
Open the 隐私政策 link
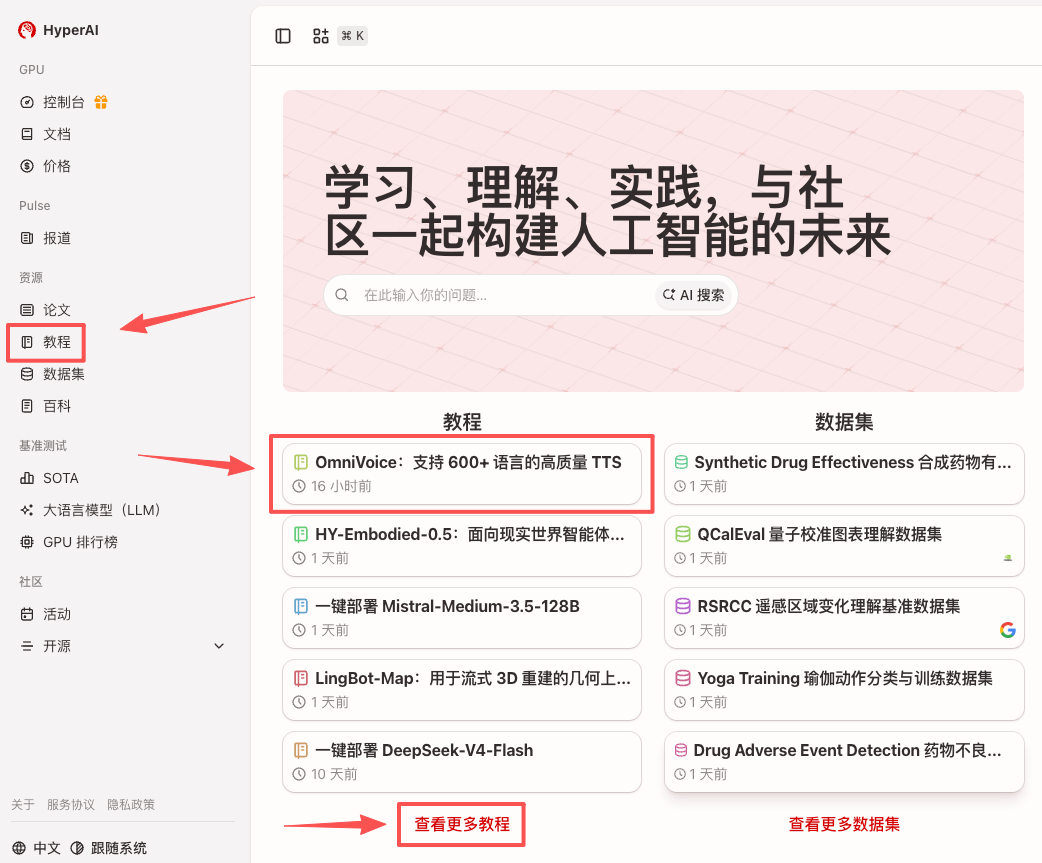[x=131, y=805]
